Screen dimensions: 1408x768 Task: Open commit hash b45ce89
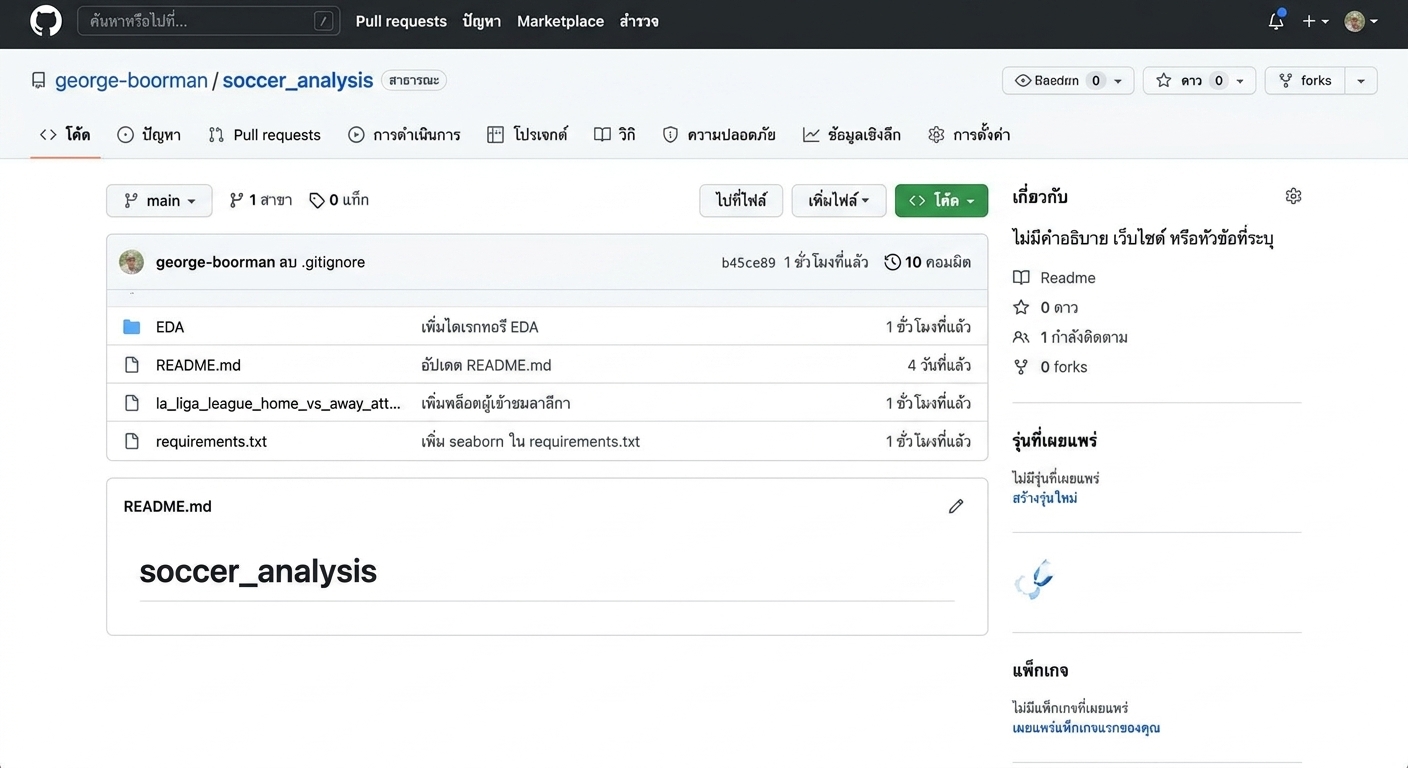(748, 263)
